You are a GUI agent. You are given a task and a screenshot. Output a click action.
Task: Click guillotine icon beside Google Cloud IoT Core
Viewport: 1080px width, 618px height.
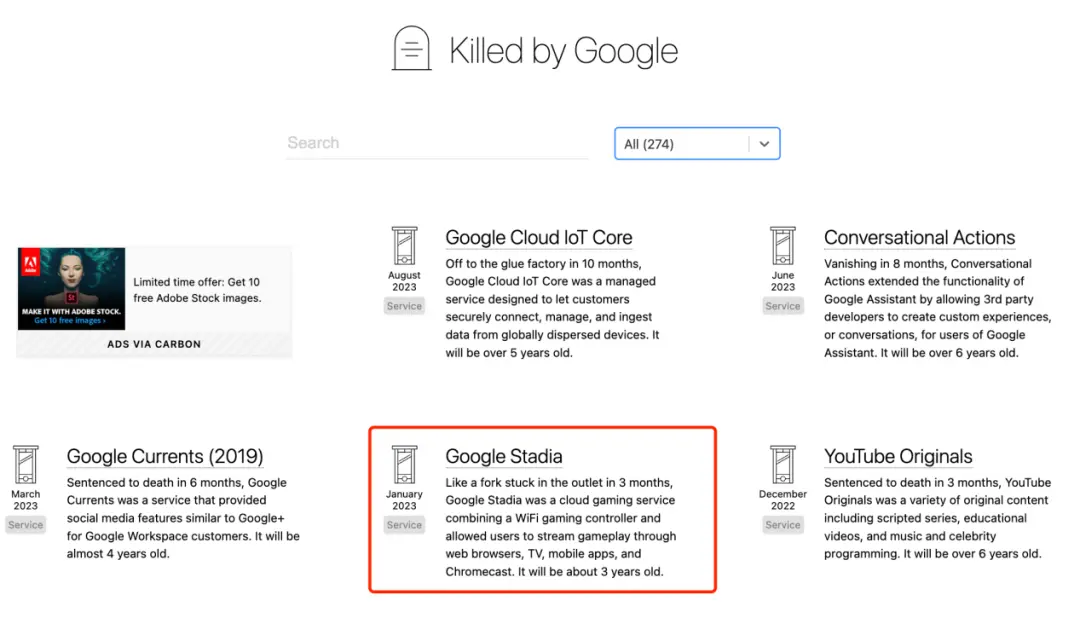404,246
